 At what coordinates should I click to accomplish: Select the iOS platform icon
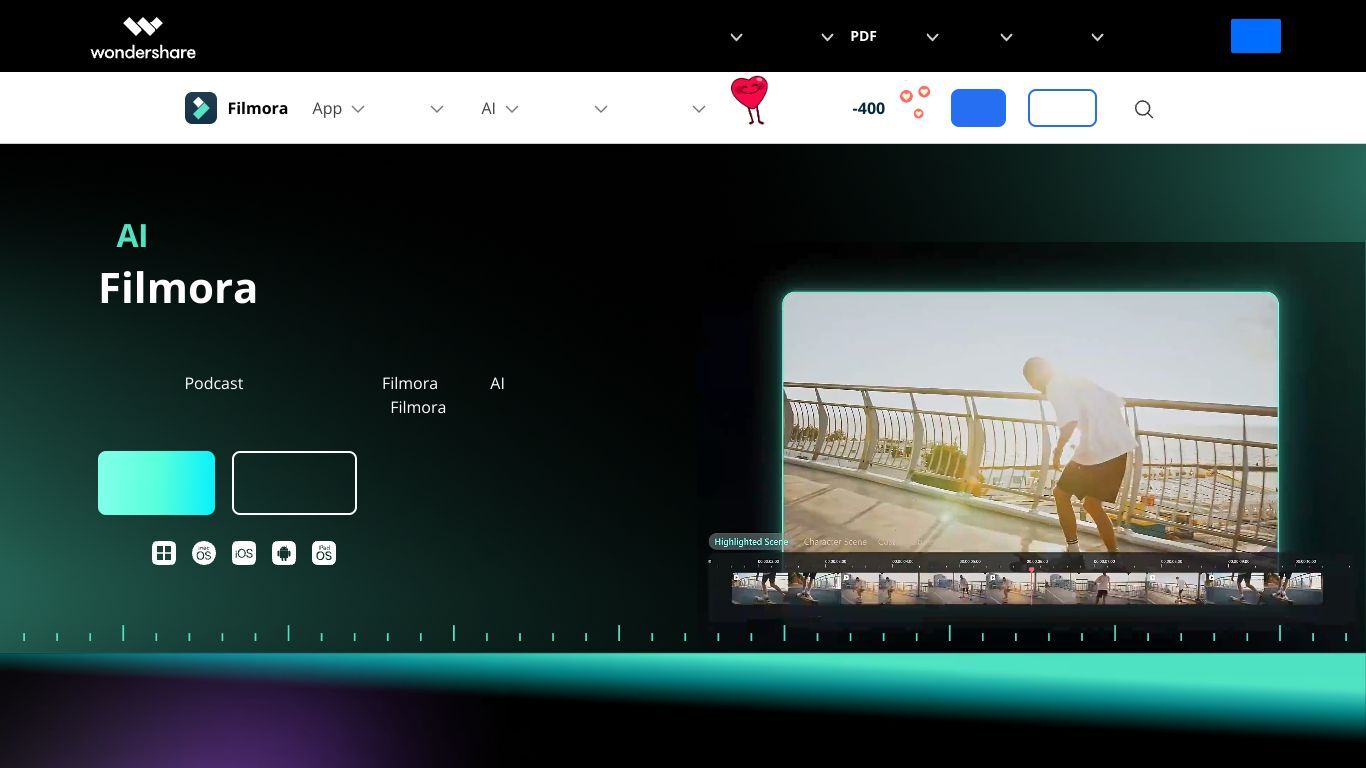coord(244,553)
